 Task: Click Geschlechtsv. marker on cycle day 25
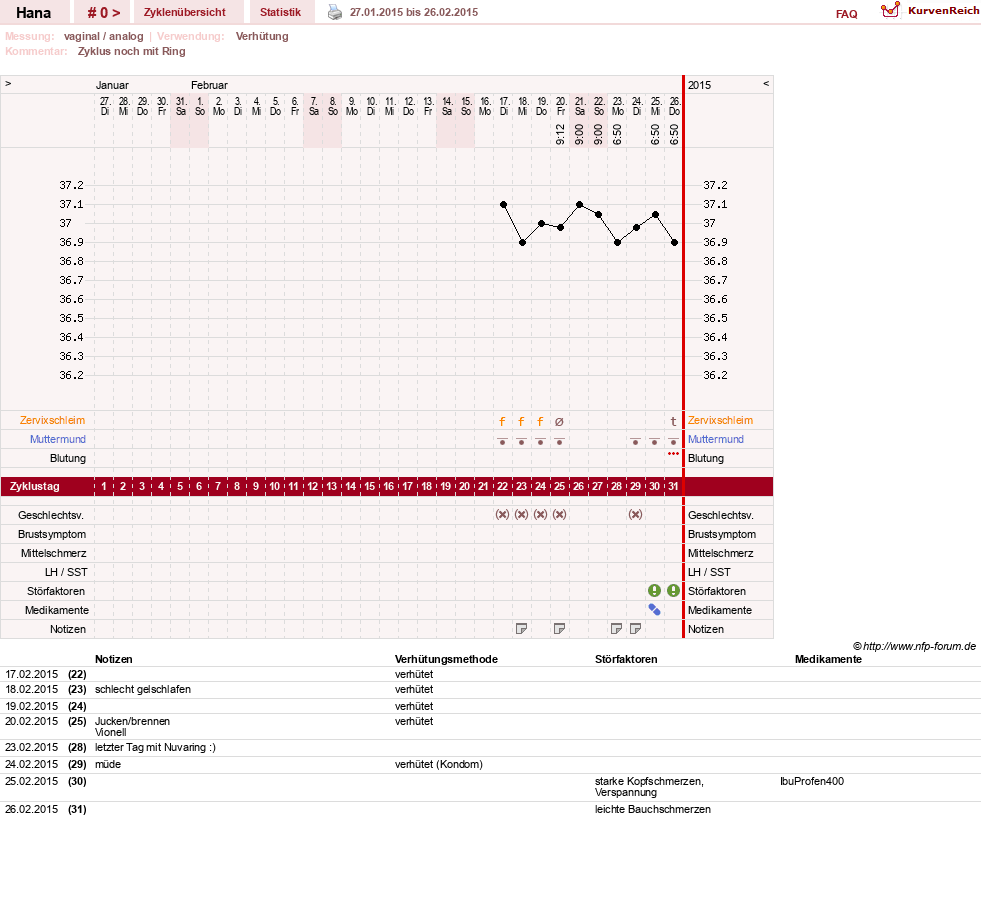[x=559, y=514]
